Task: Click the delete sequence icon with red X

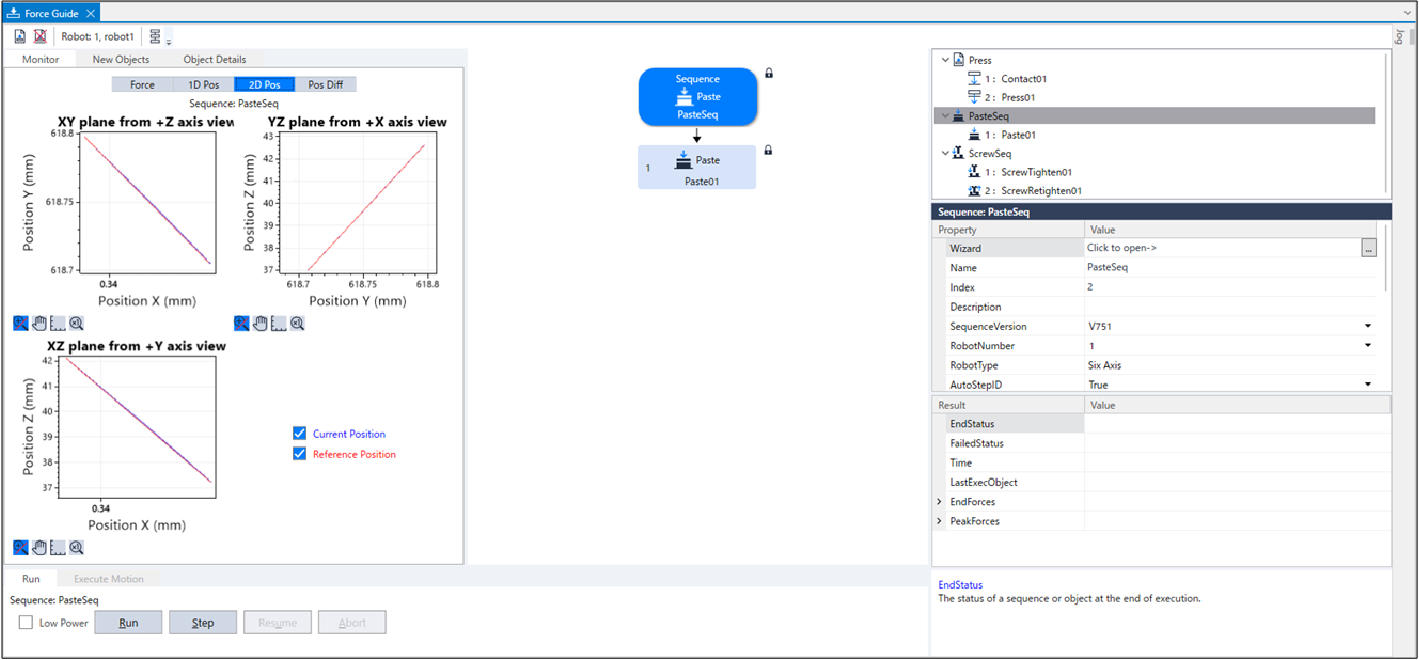Action: tap(40, 37)
